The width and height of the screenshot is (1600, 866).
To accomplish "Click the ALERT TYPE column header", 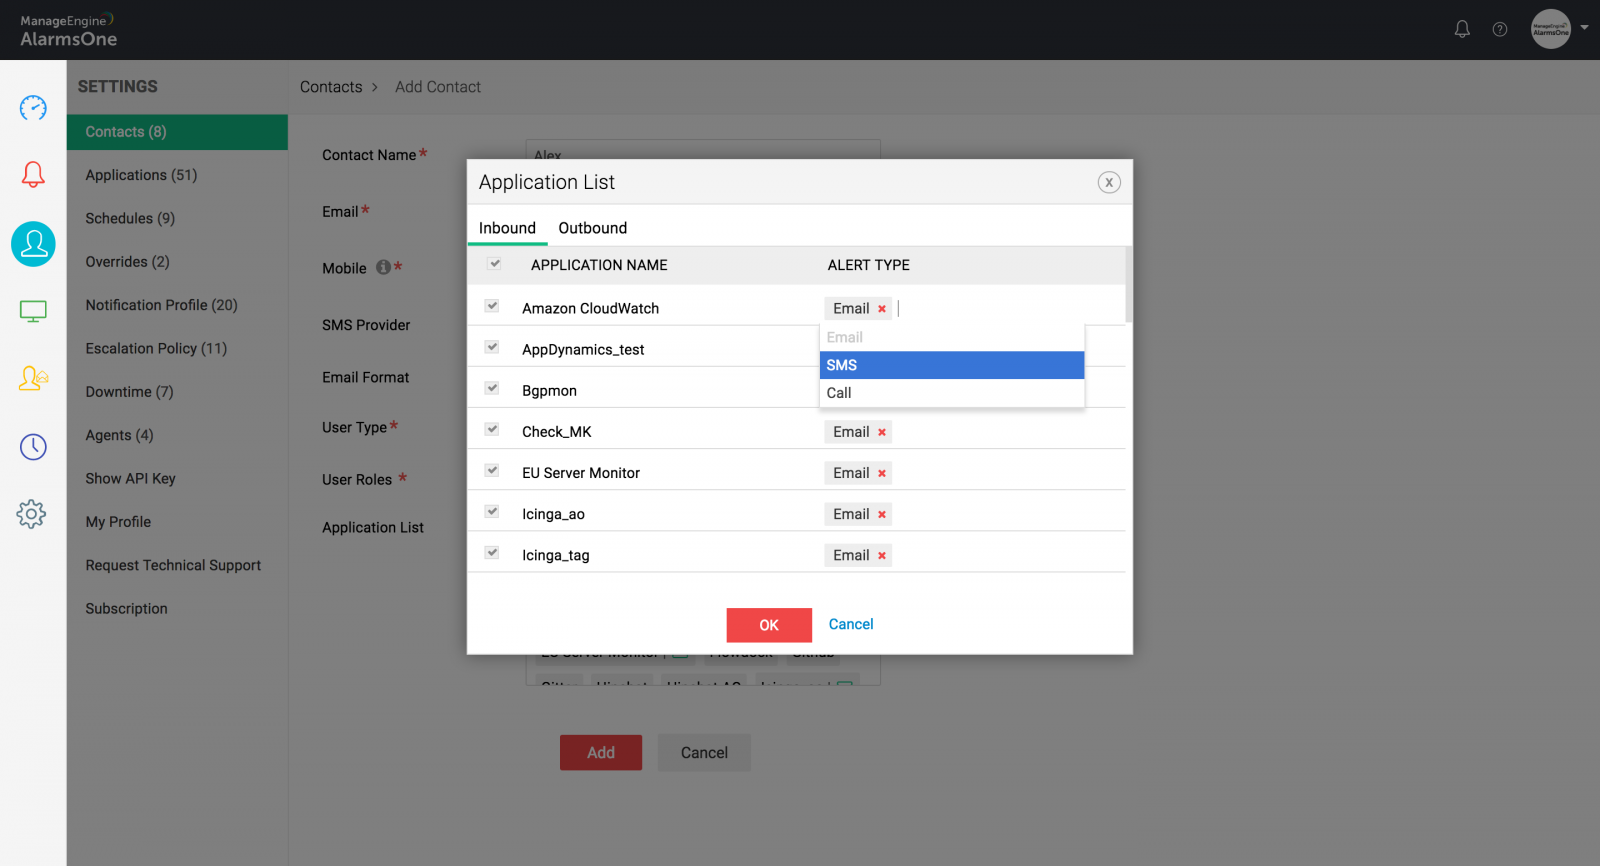I will [869, 265].
